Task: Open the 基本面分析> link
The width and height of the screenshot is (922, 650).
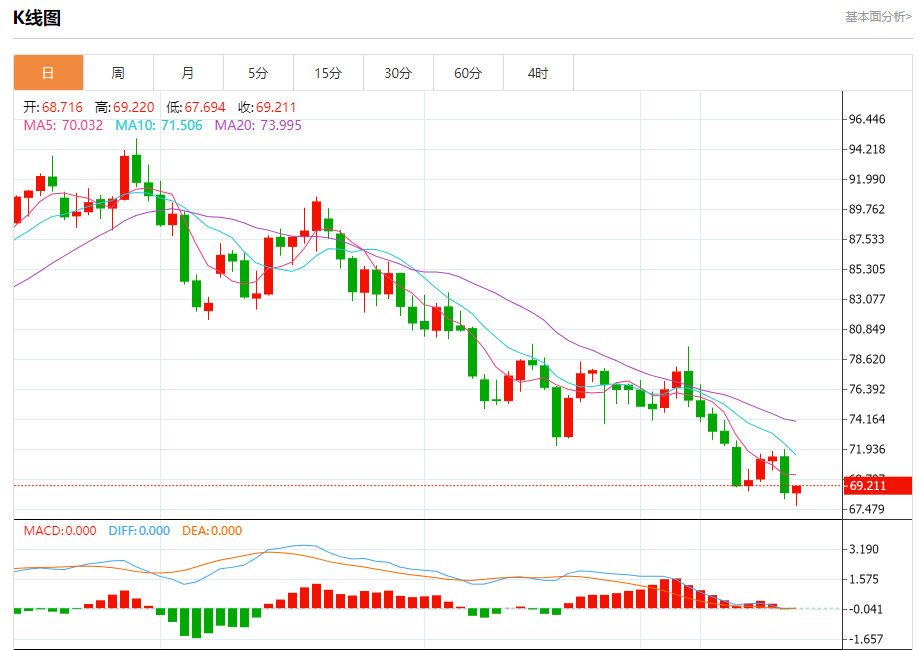Action: click(x=878, y=16)
